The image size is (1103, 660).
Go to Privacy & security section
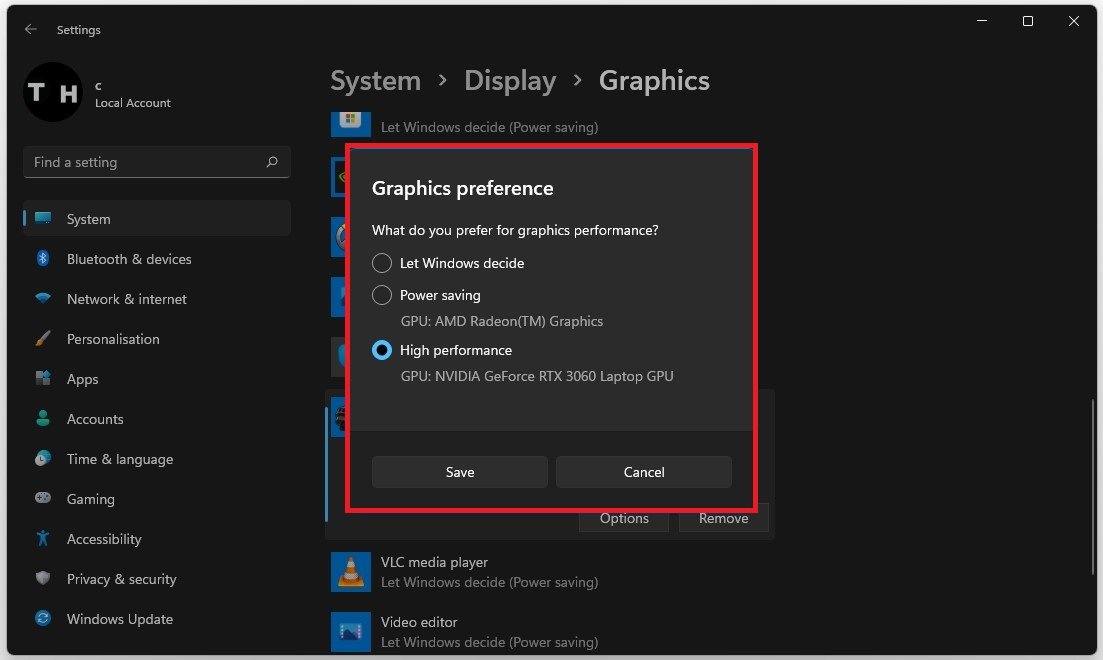121,579
